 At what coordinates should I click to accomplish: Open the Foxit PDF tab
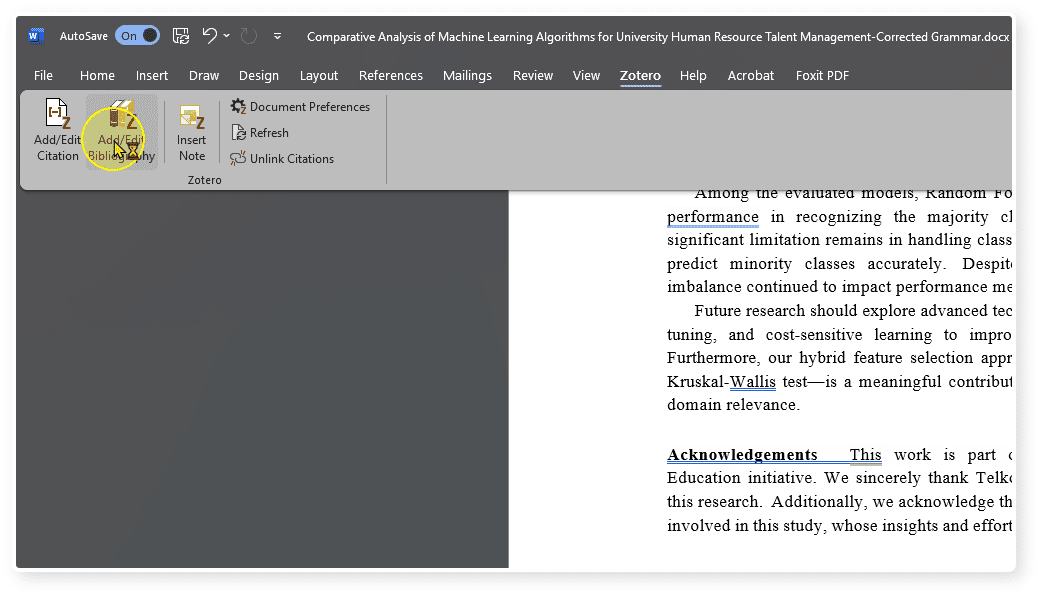[822, 76]
